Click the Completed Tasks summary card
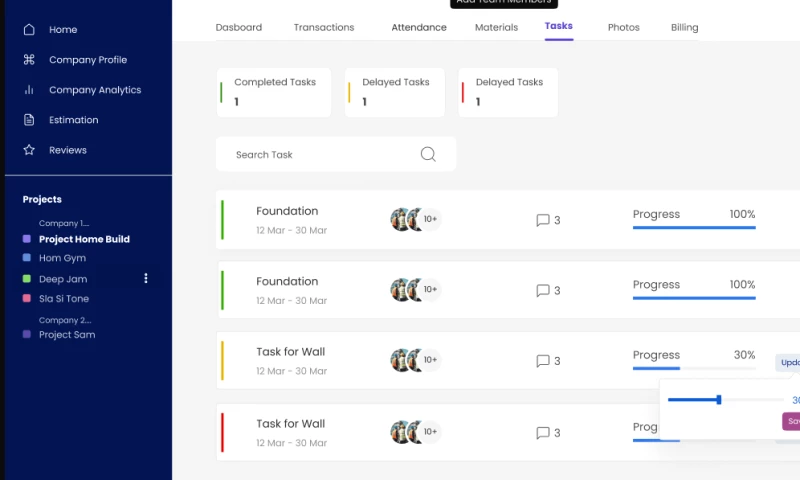Screen dimensions: 800x480 274,92
